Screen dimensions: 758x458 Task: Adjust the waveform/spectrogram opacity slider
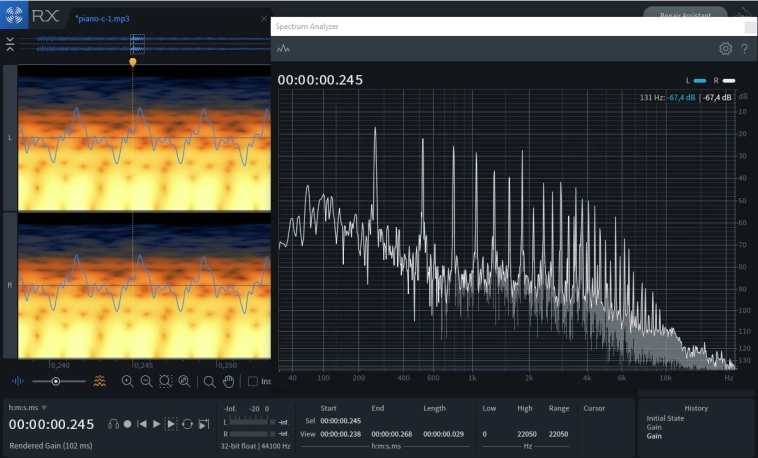(55, 381)
